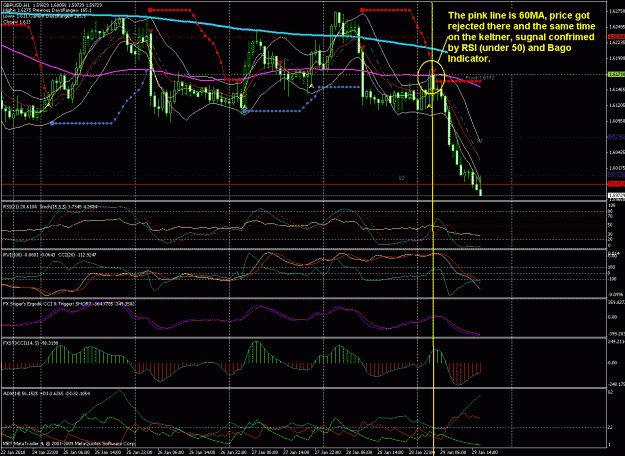Click the FX Sniper's Ergodic CCI label
The image size is (625, 456).
69,304
